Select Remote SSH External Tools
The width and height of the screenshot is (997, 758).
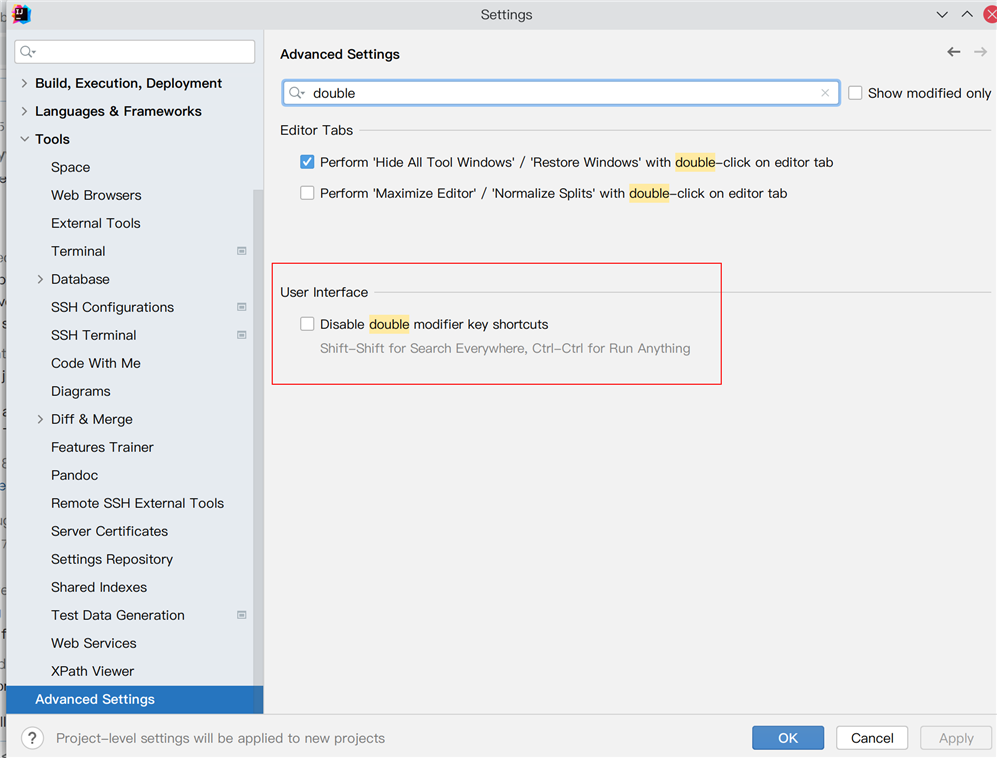coord(137,503)
